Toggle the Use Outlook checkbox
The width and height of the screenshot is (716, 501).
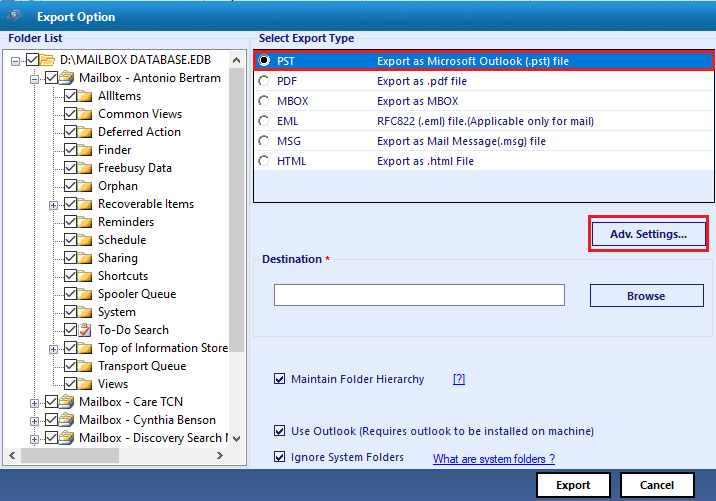(279, 431)
